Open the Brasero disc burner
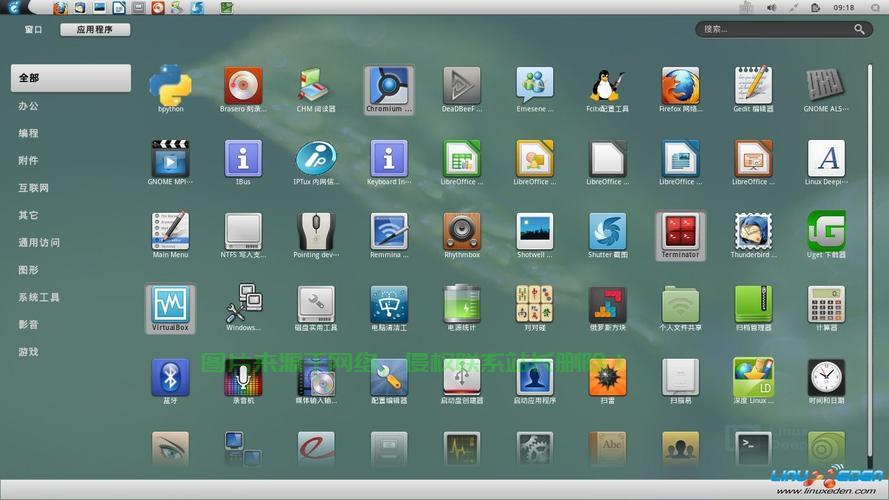The width and height of the screenshot is (889, 500). [243, 87]
